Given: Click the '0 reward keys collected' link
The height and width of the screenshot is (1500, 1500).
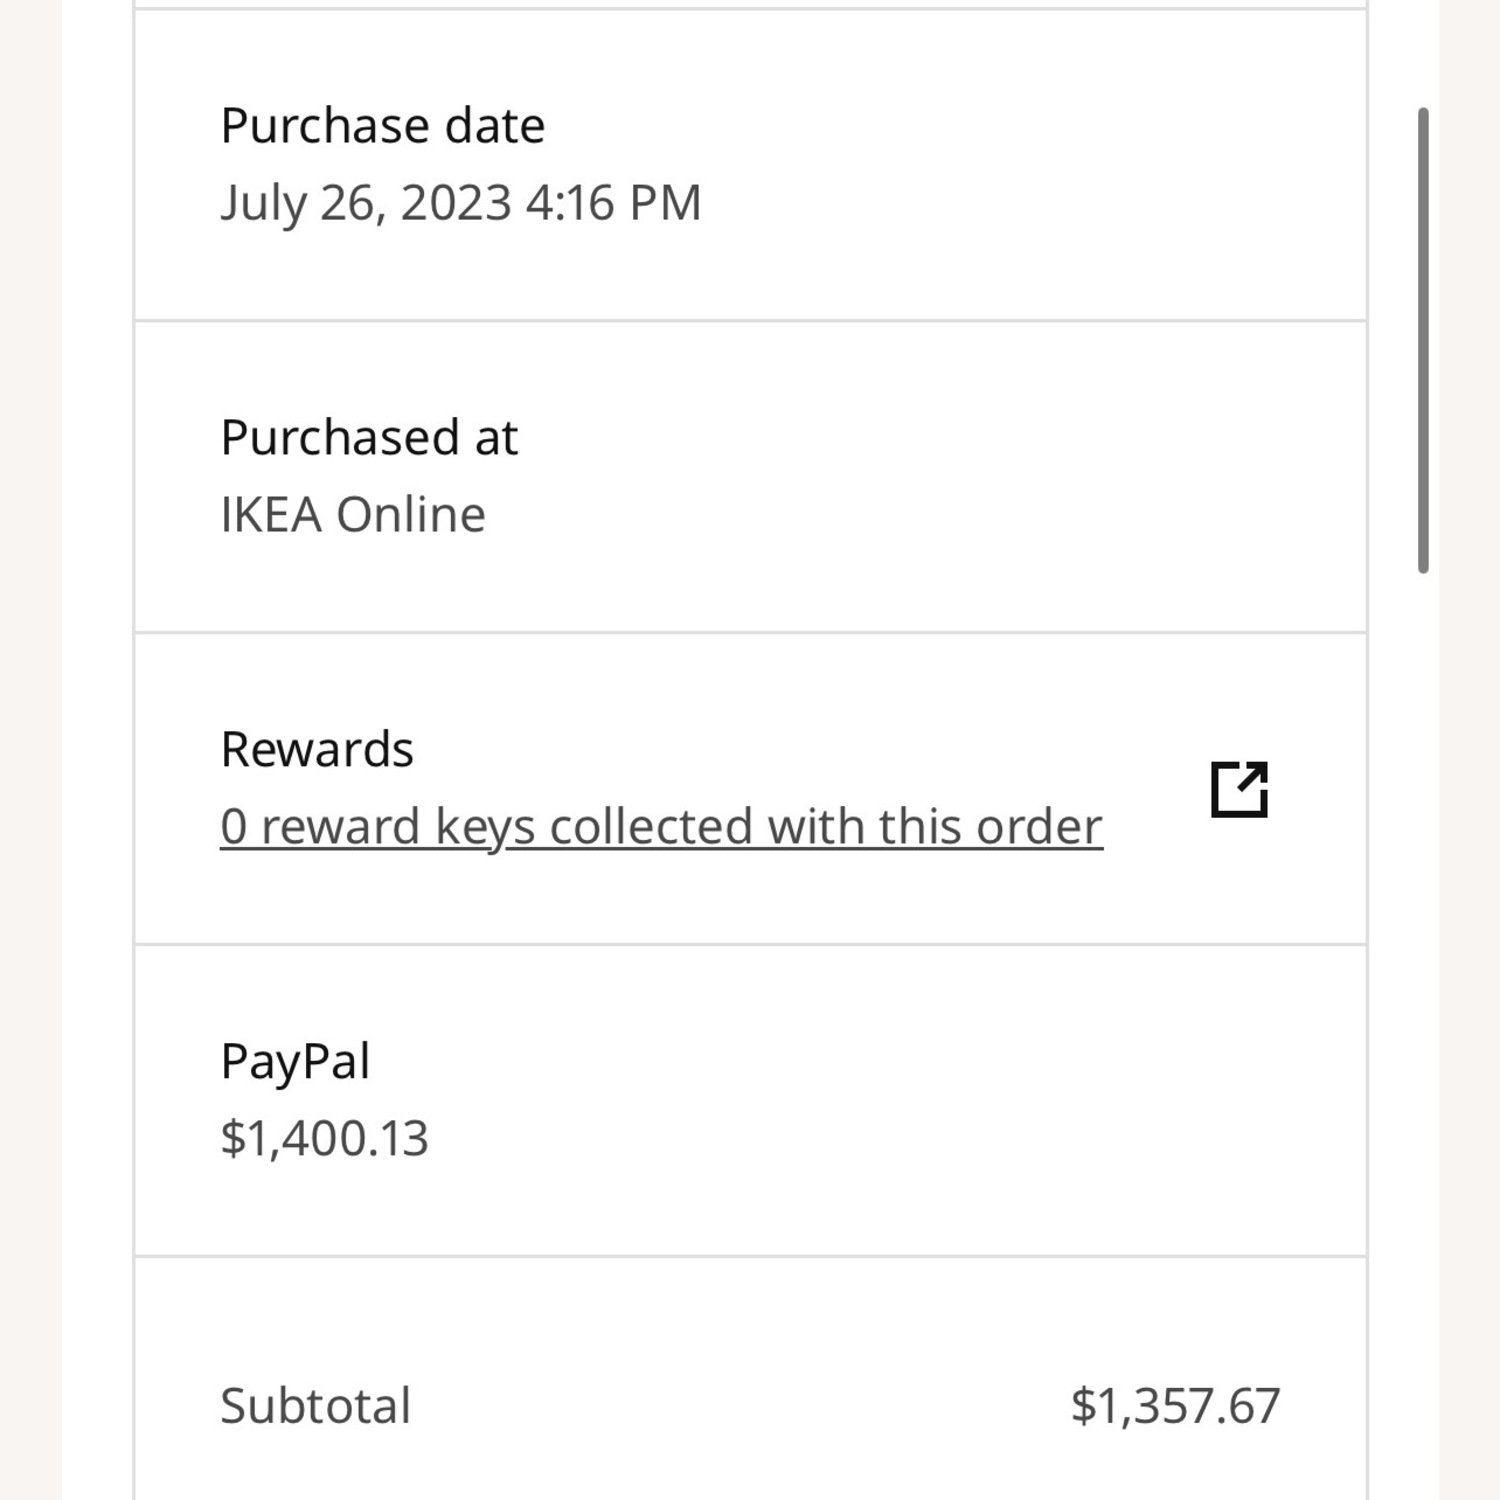Looking at the screenshot, I should (x=661, y=827).
